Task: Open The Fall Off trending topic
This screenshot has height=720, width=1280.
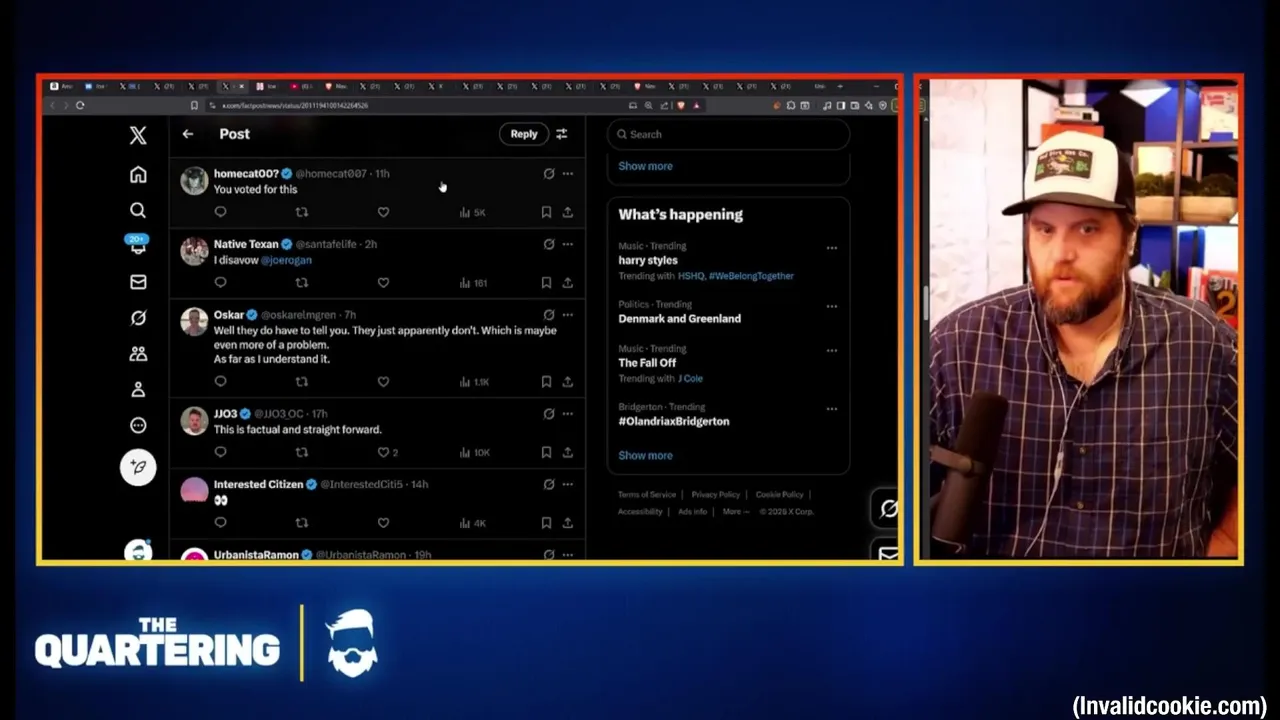Action: tap(647, 363)
